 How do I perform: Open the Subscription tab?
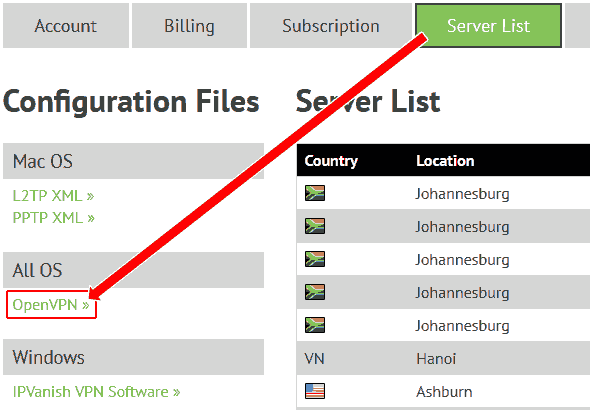pyautogui.click(x=331, y=26)
